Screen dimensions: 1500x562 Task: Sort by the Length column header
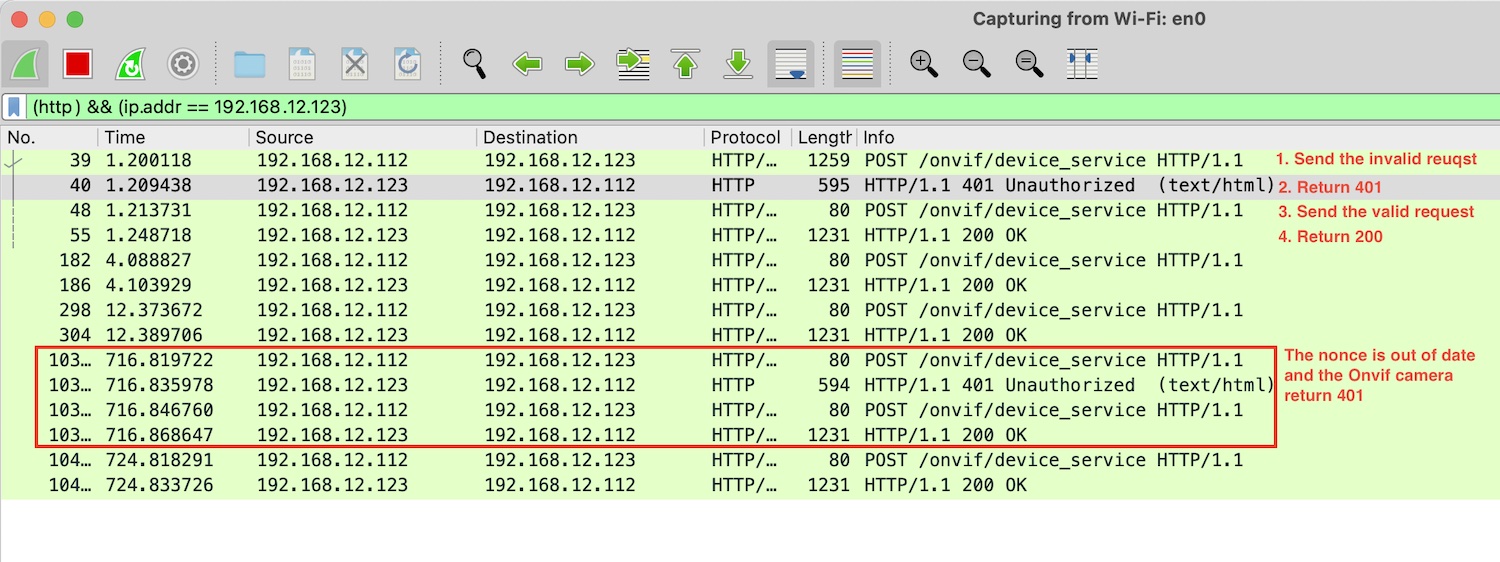coord(824,137)
